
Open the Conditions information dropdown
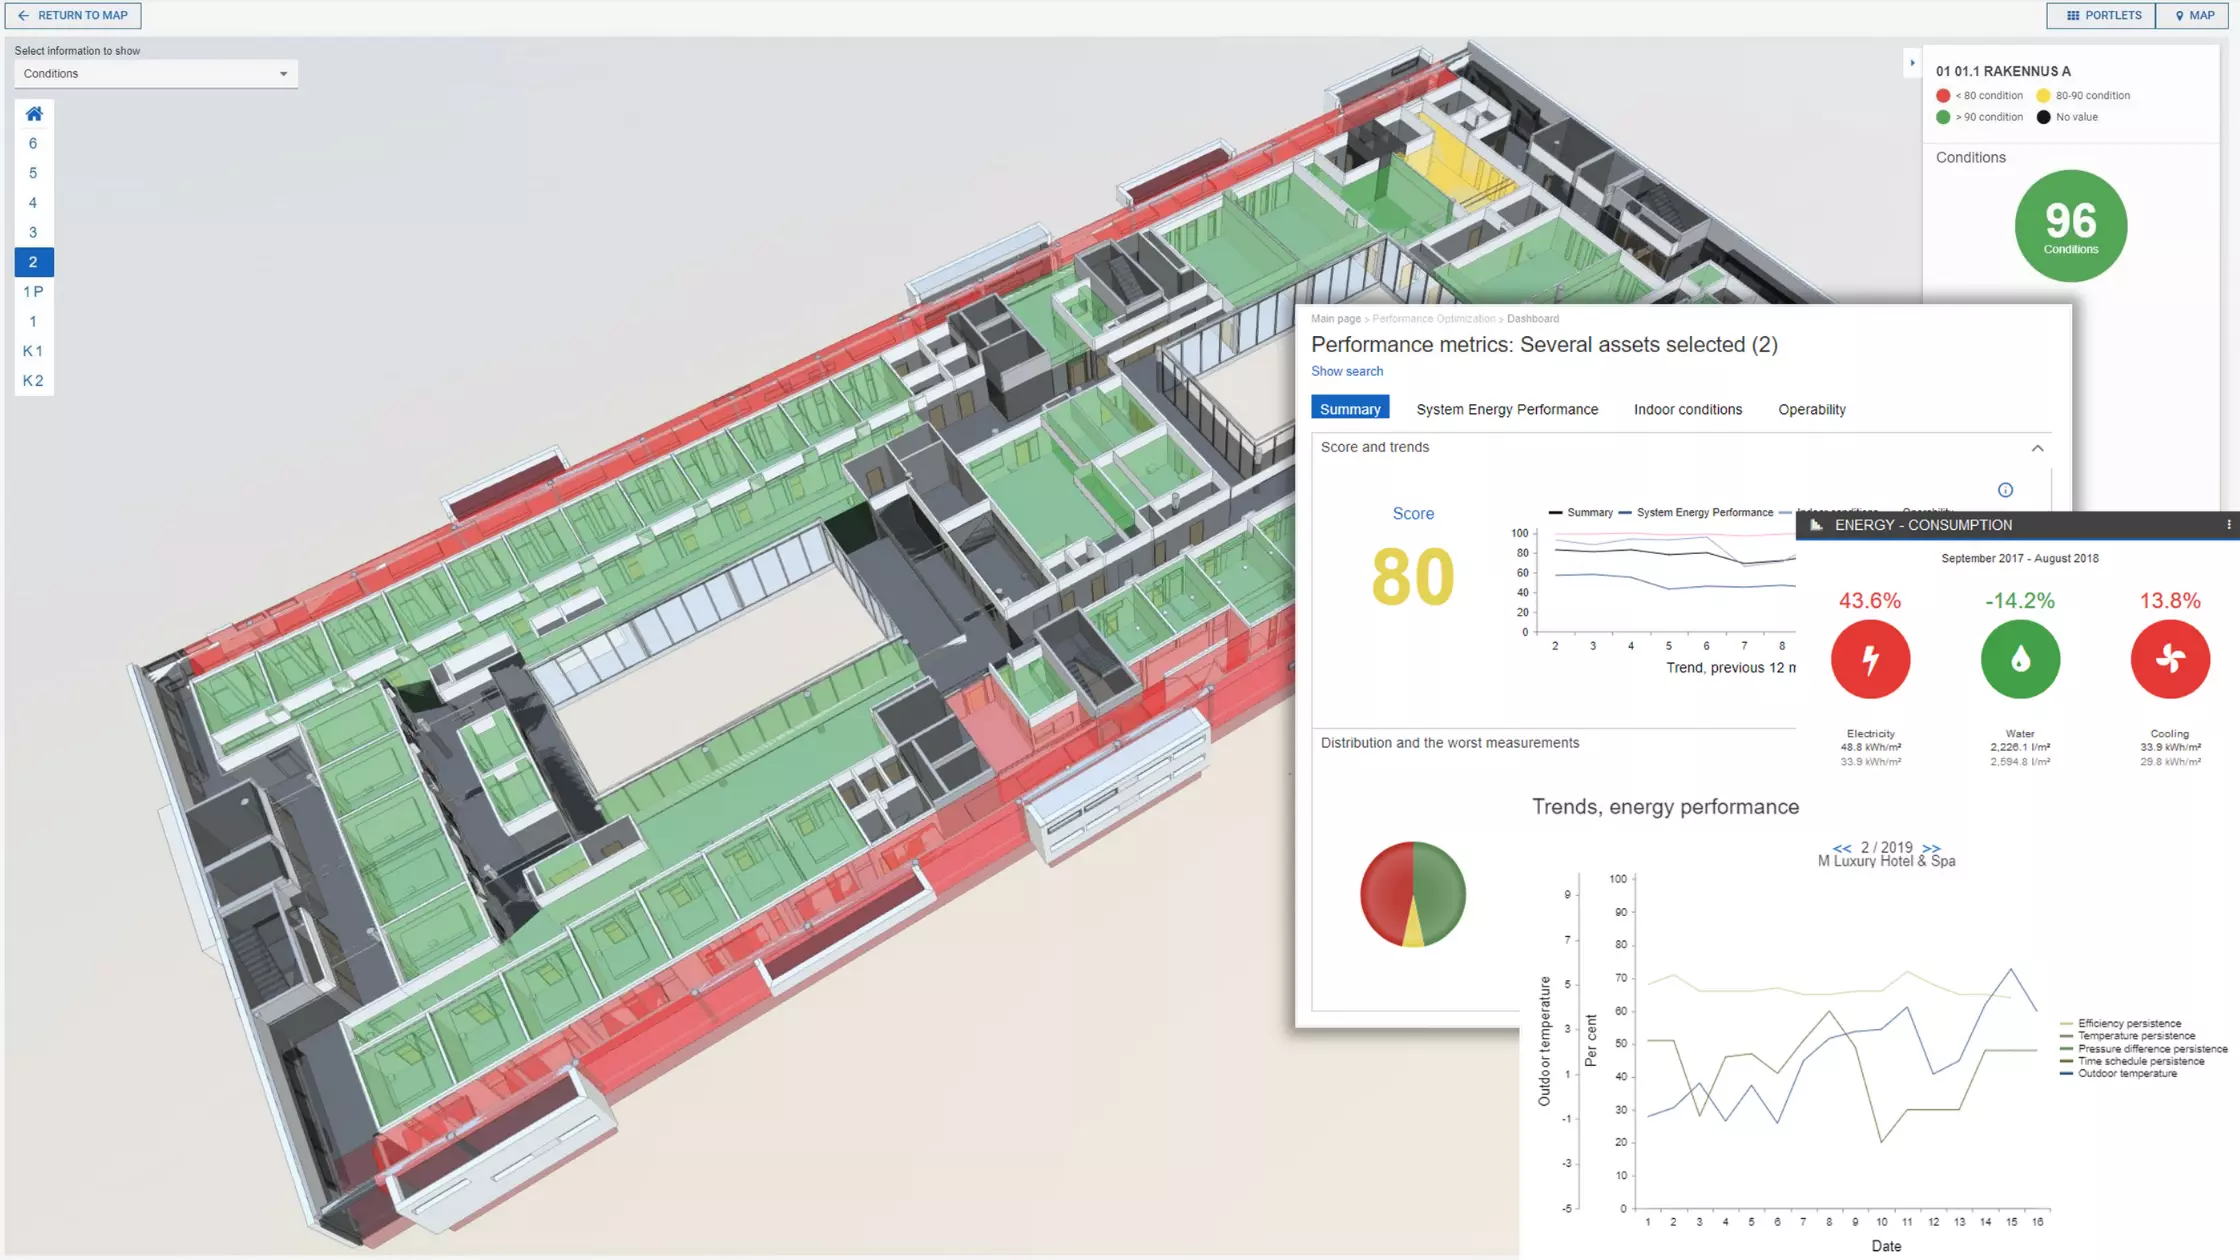(x=155, y=73)
